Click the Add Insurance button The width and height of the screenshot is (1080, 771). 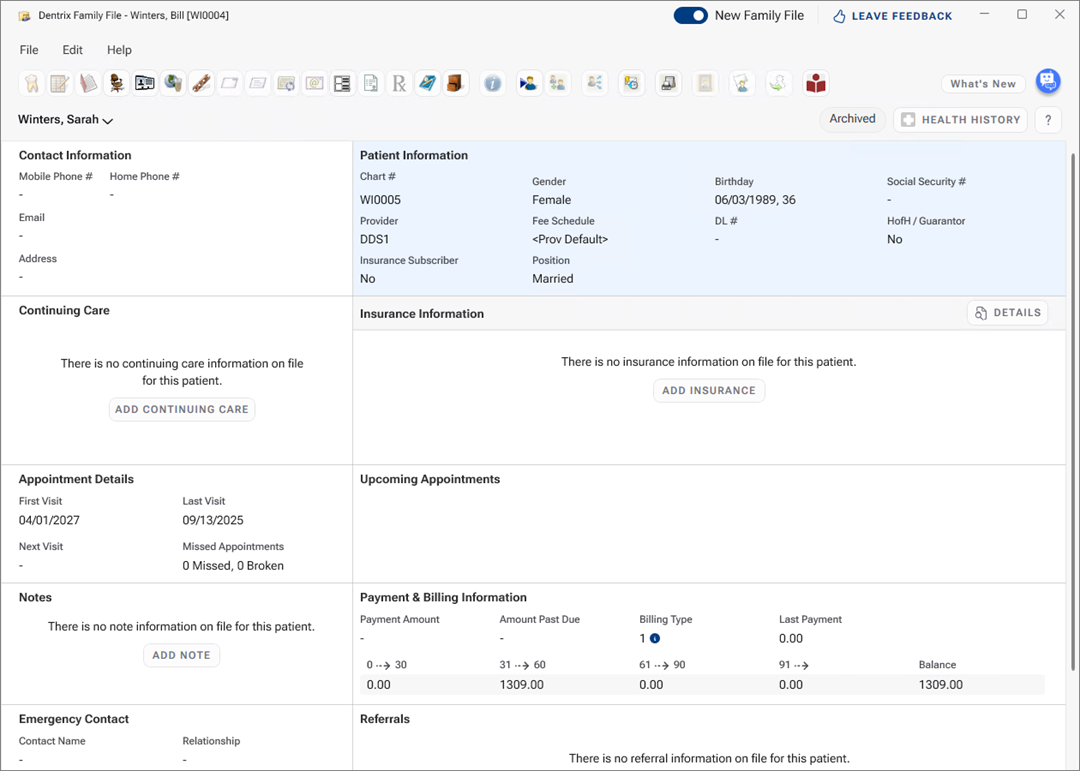tap(708, 390)
